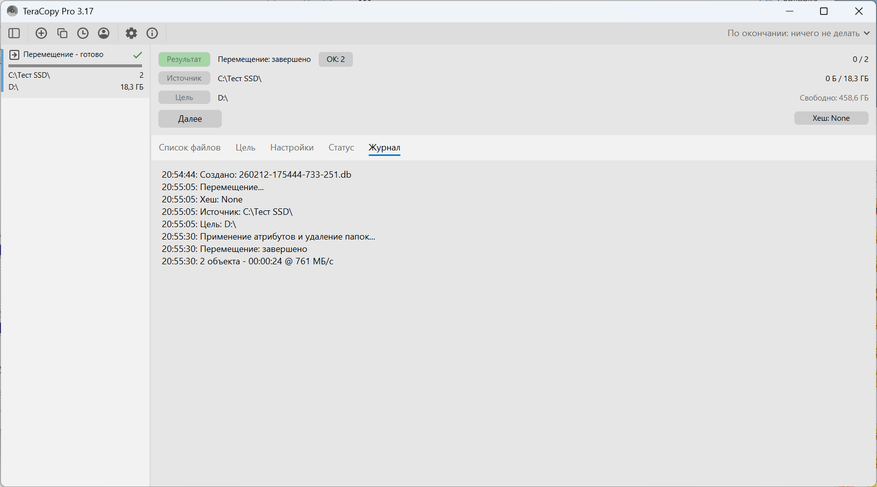The height and width of the screenshot is (487, 877).
Task: Click the TeraCopy app icon in title bar
Action: tap(12, 11)
